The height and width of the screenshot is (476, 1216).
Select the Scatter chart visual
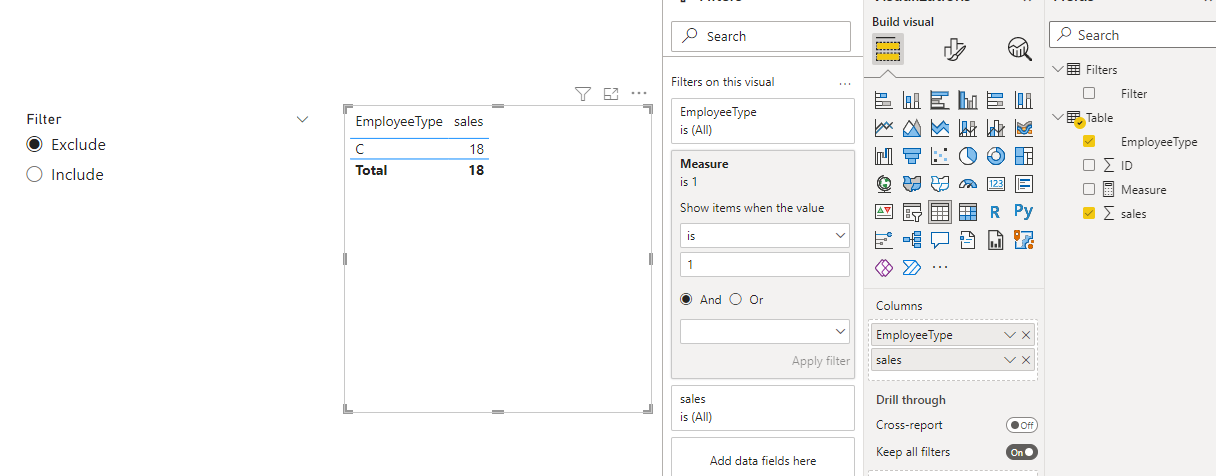click(x=940, y=156)
